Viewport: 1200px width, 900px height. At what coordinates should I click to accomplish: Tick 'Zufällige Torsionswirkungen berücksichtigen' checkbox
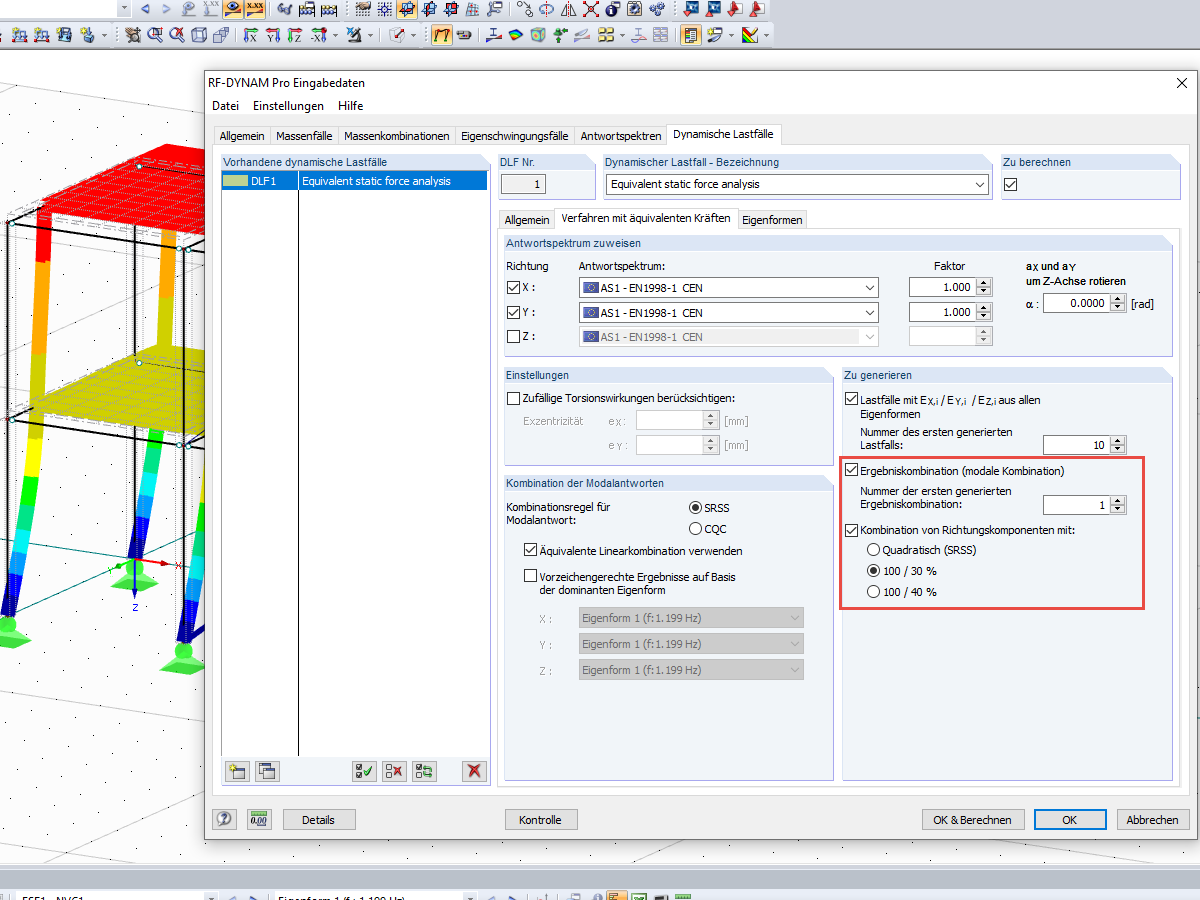pyautogui.click(x=514, y=398)
